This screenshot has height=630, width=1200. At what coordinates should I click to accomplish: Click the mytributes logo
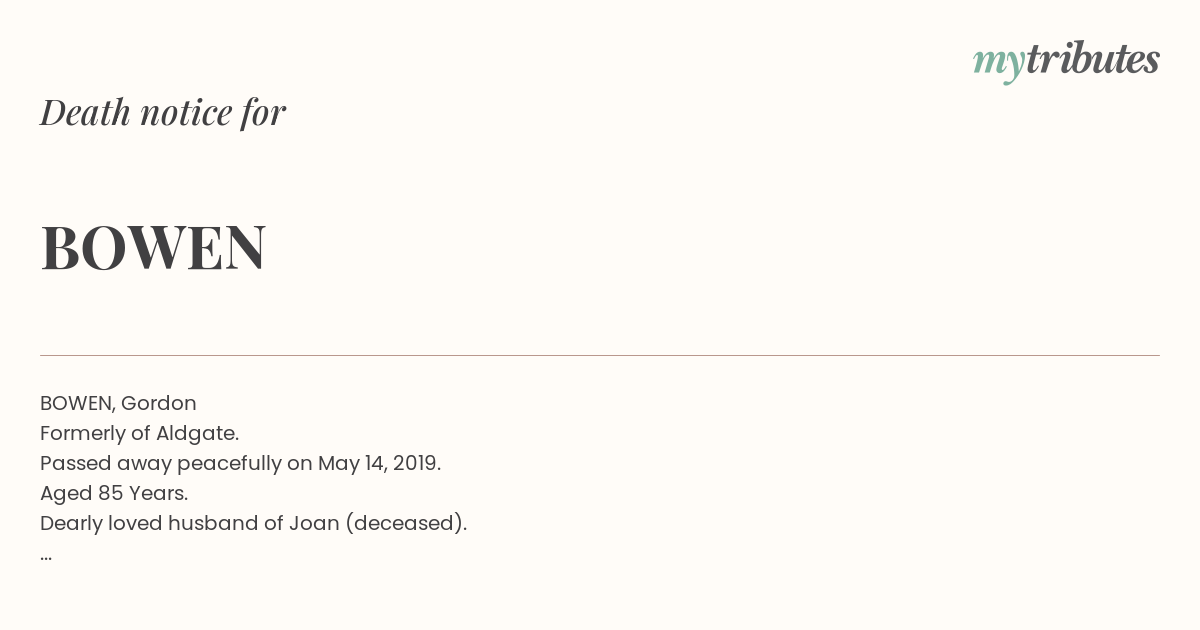coord(1066,61)
